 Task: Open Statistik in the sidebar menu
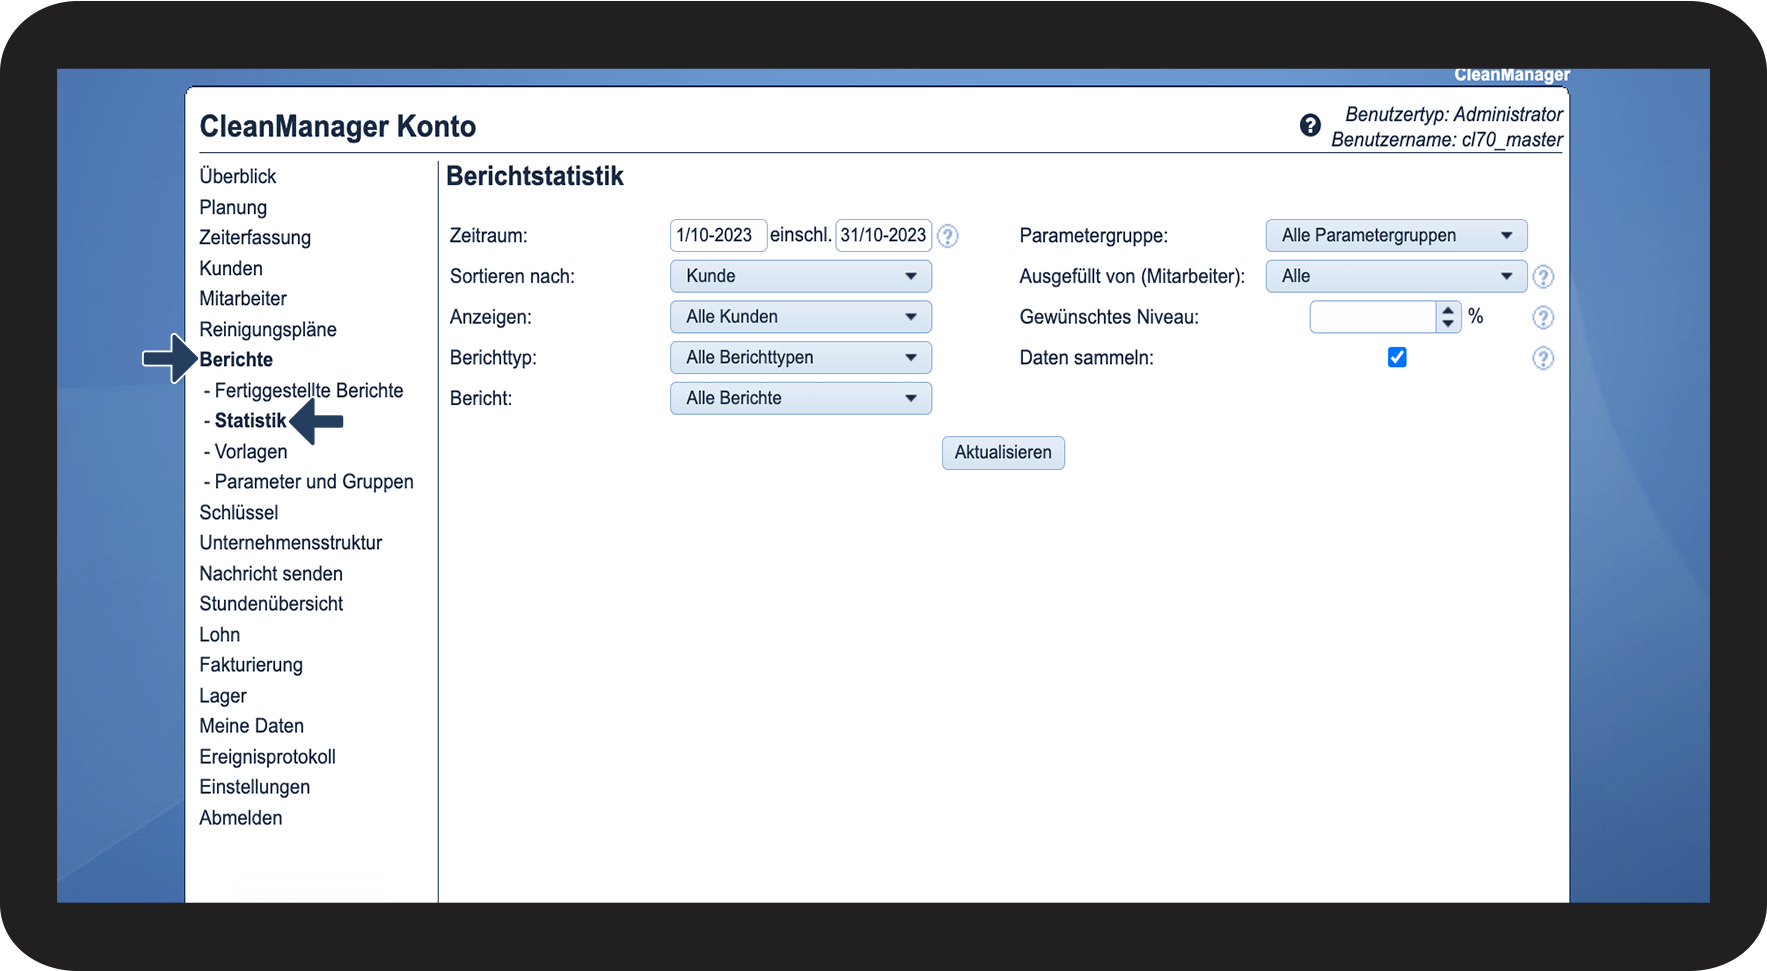(250, 421)
